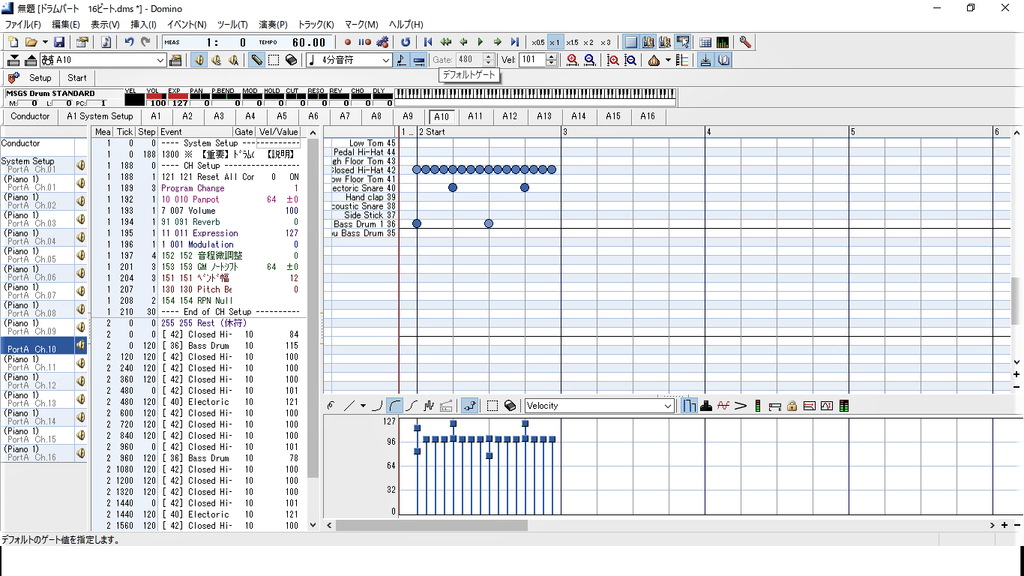1024x576 pixels.
Task: Select the rectangle selection tool in top toolbar
Action: (x=274, y=60)
